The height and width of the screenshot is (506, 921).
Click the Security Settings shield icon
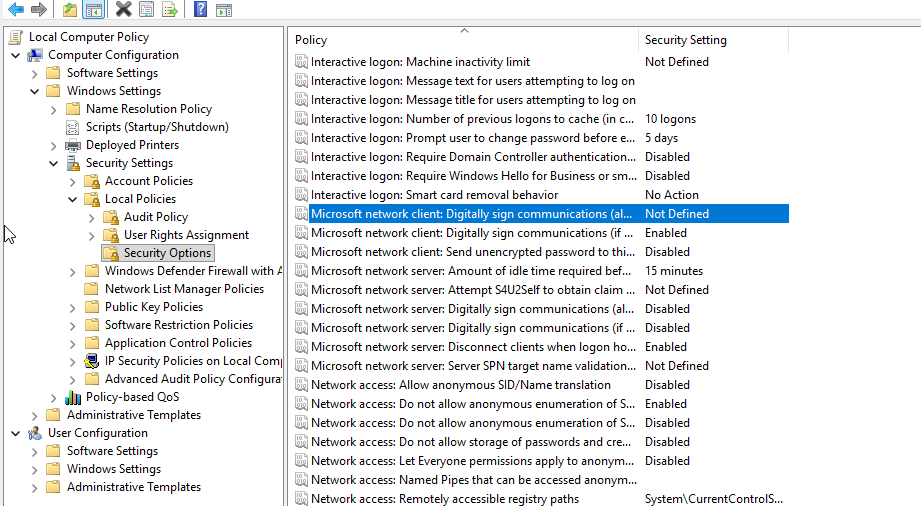point(73,163)
